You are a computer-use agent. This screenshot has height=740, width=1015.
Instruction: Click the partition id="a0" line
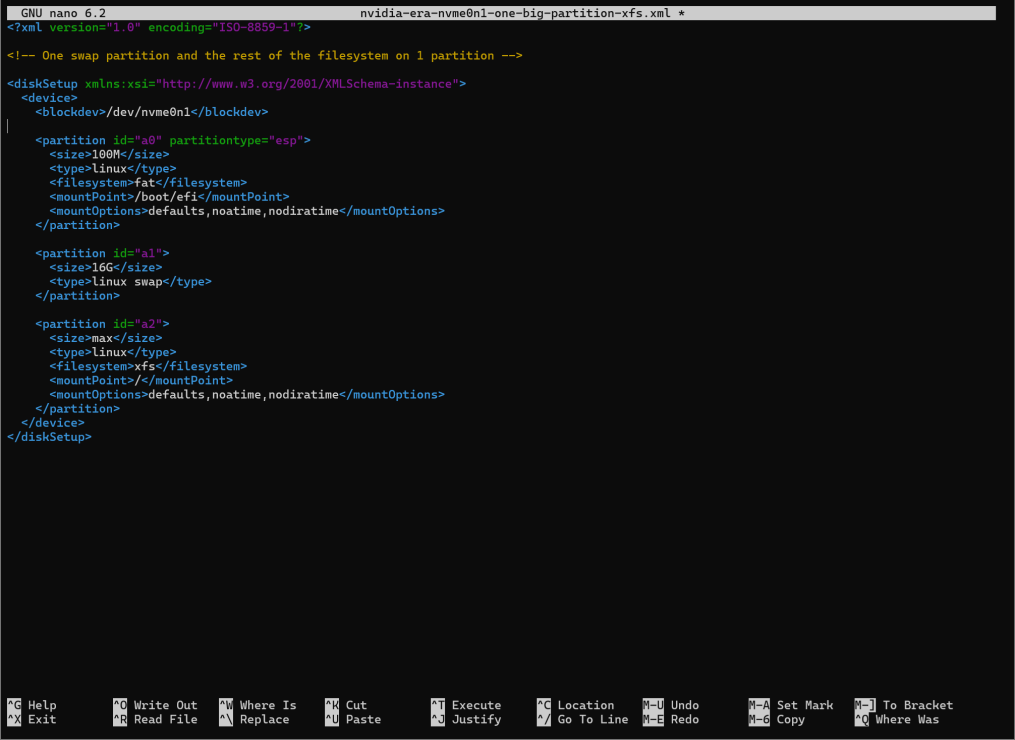(x=173, y=140)
